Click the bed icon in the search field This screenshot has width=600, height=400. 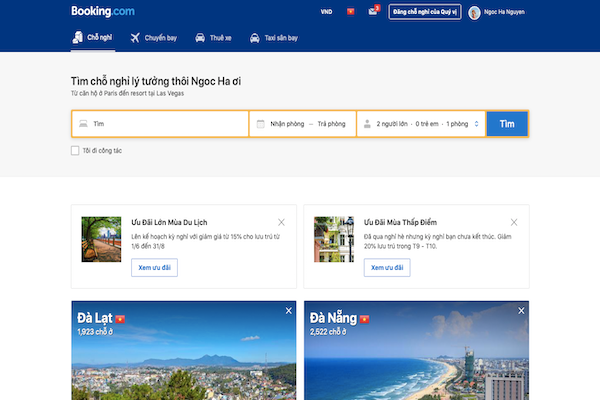tap(83, 124)
